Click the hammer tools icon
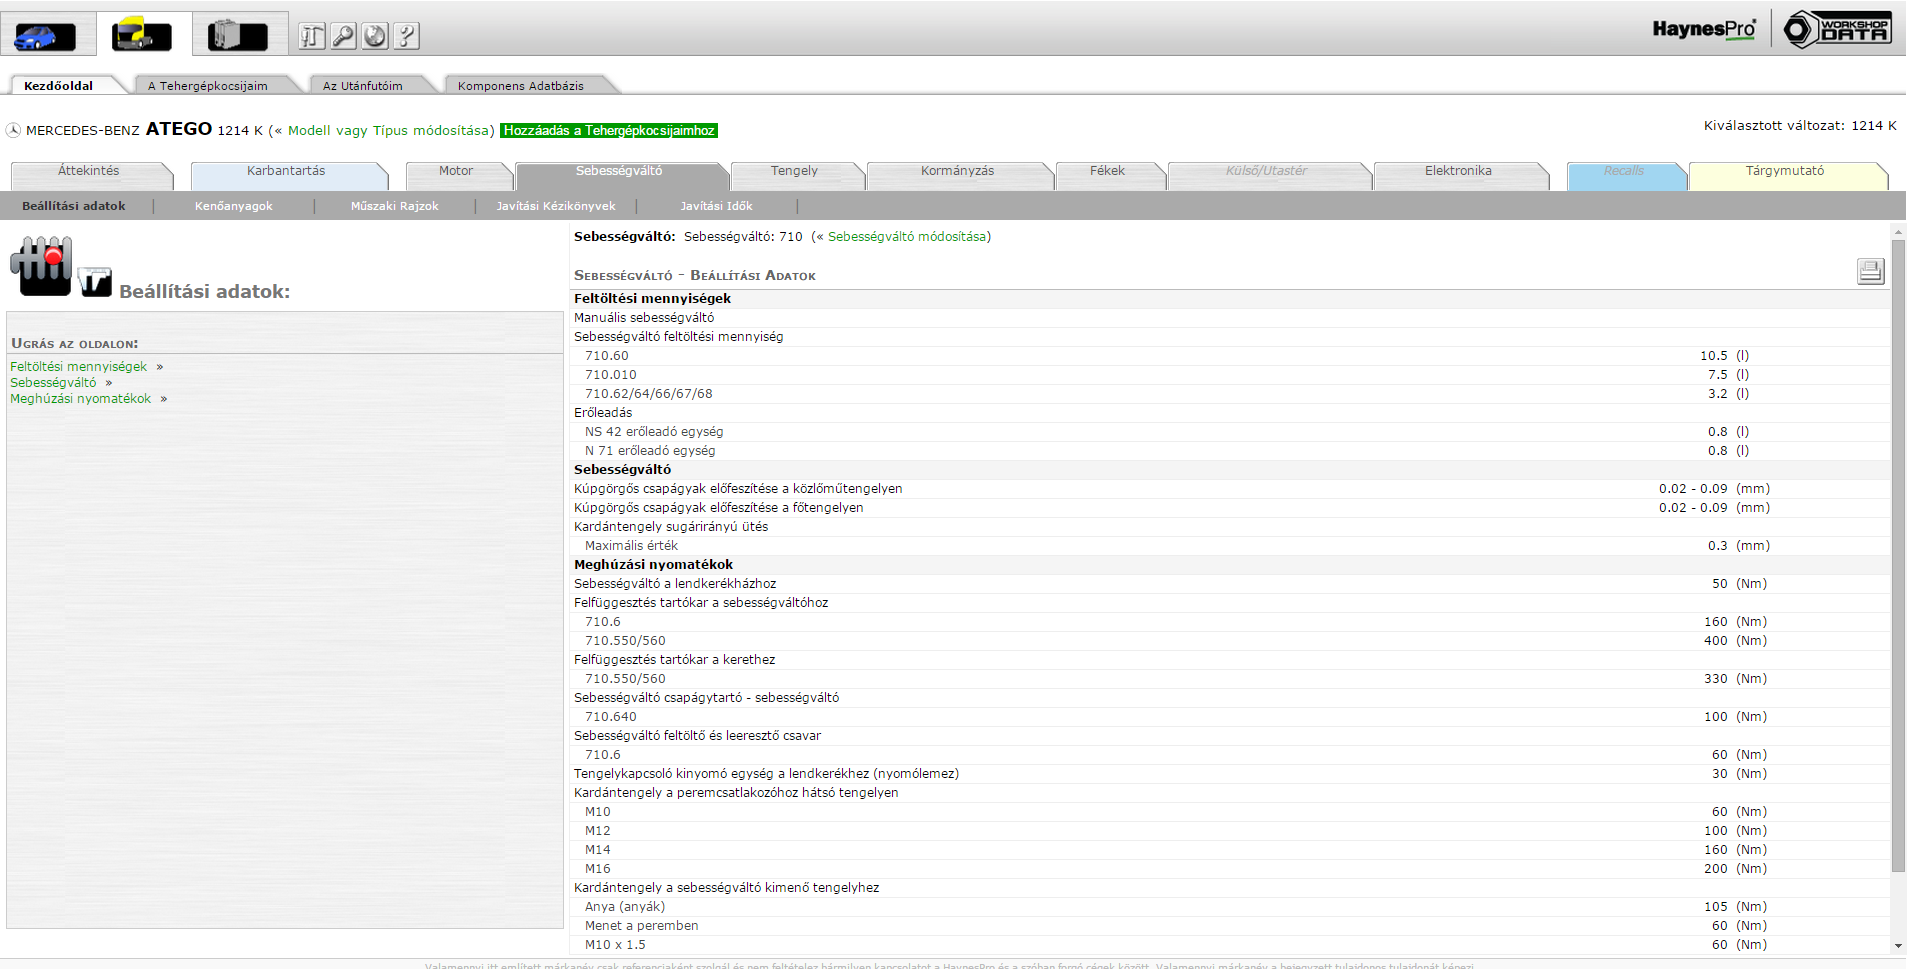 [312, 37]
